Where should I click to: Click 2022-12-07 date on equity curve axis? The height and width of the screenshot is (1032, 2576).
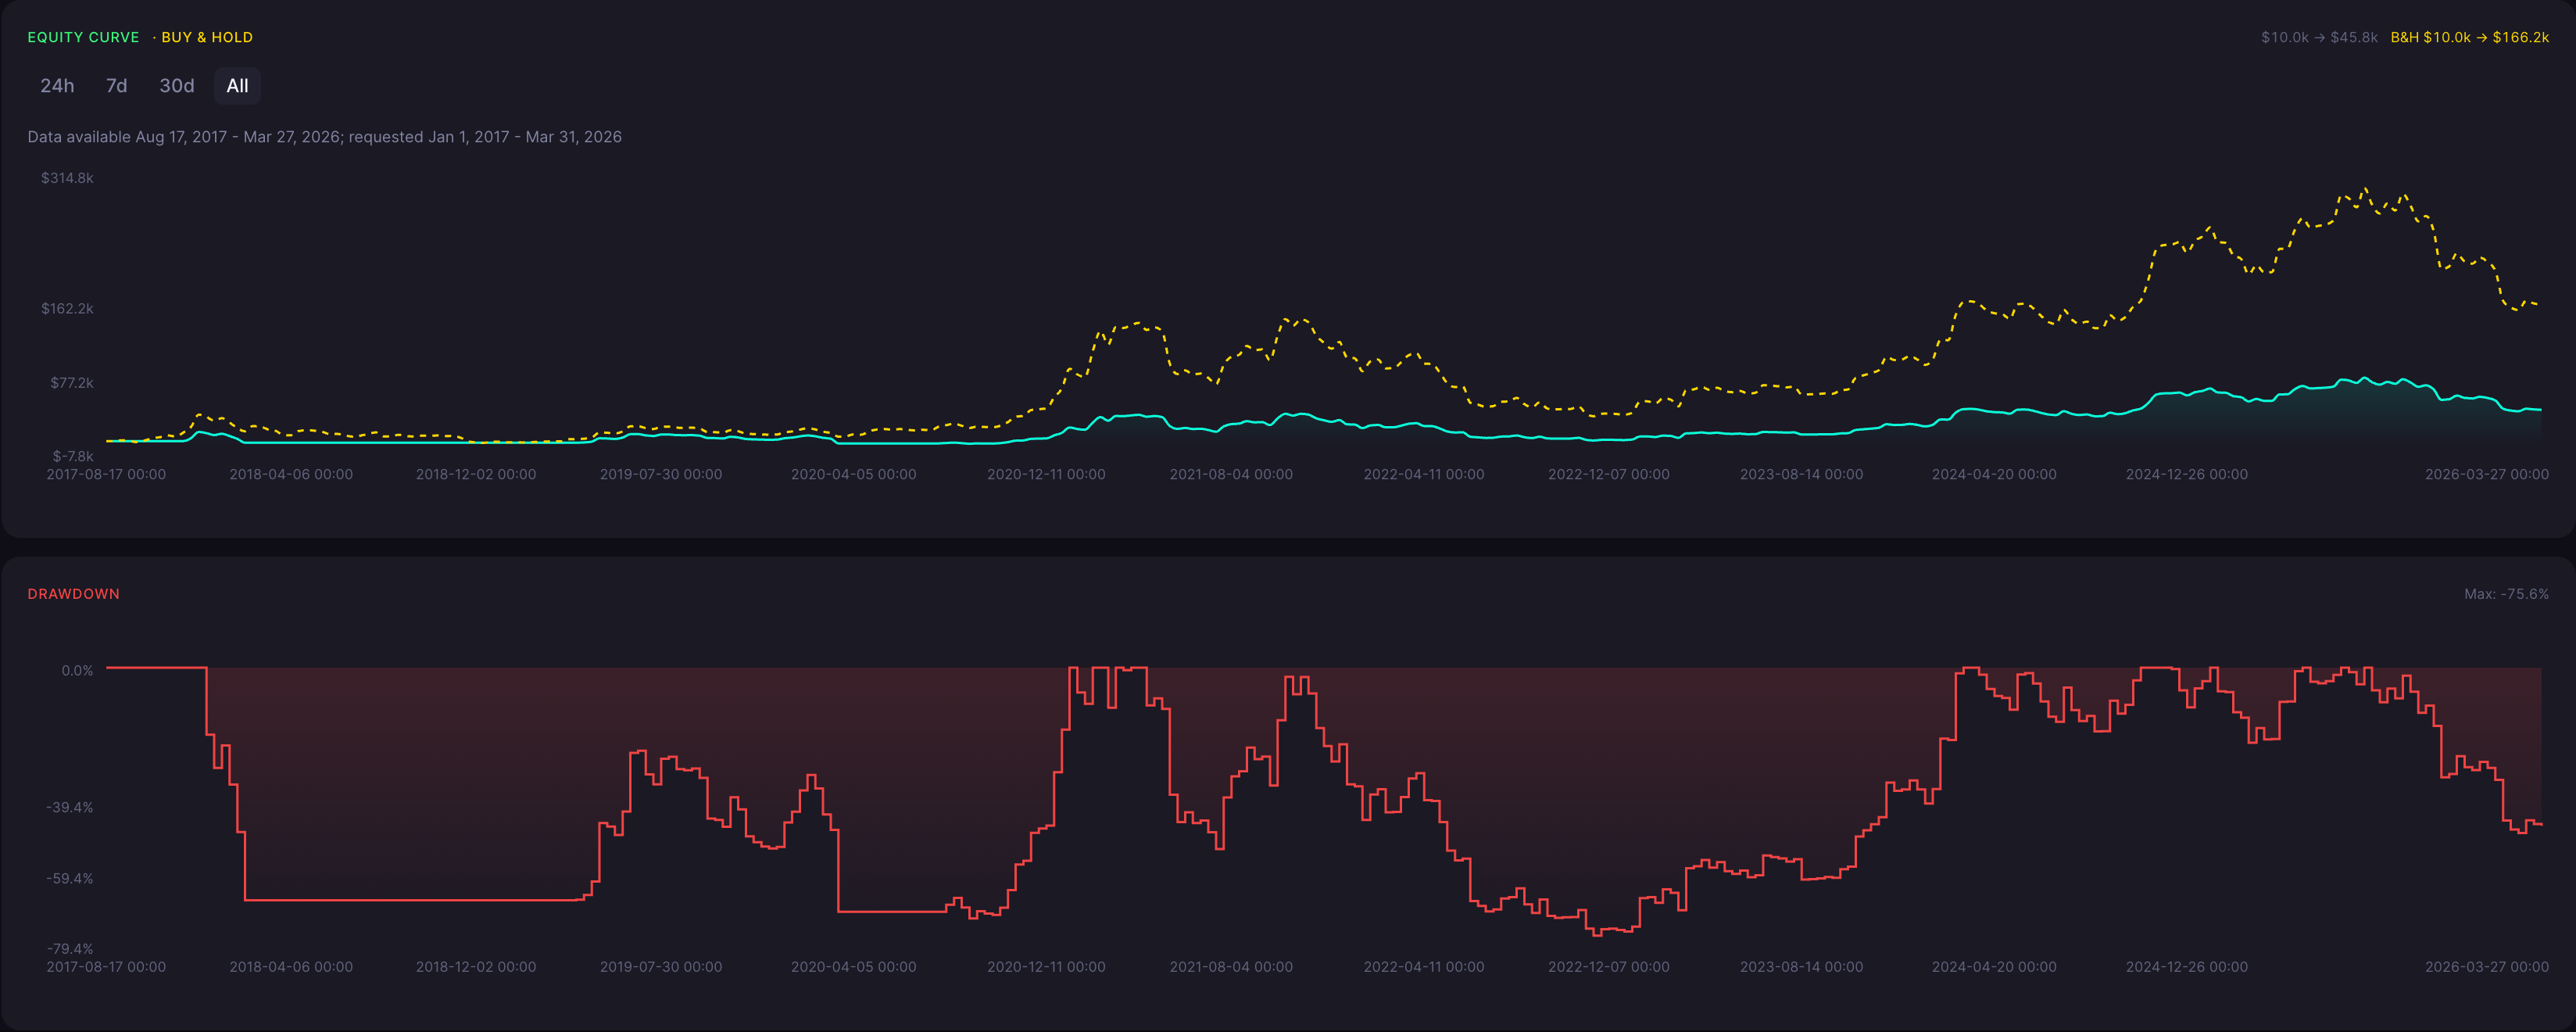point(1609,474)
